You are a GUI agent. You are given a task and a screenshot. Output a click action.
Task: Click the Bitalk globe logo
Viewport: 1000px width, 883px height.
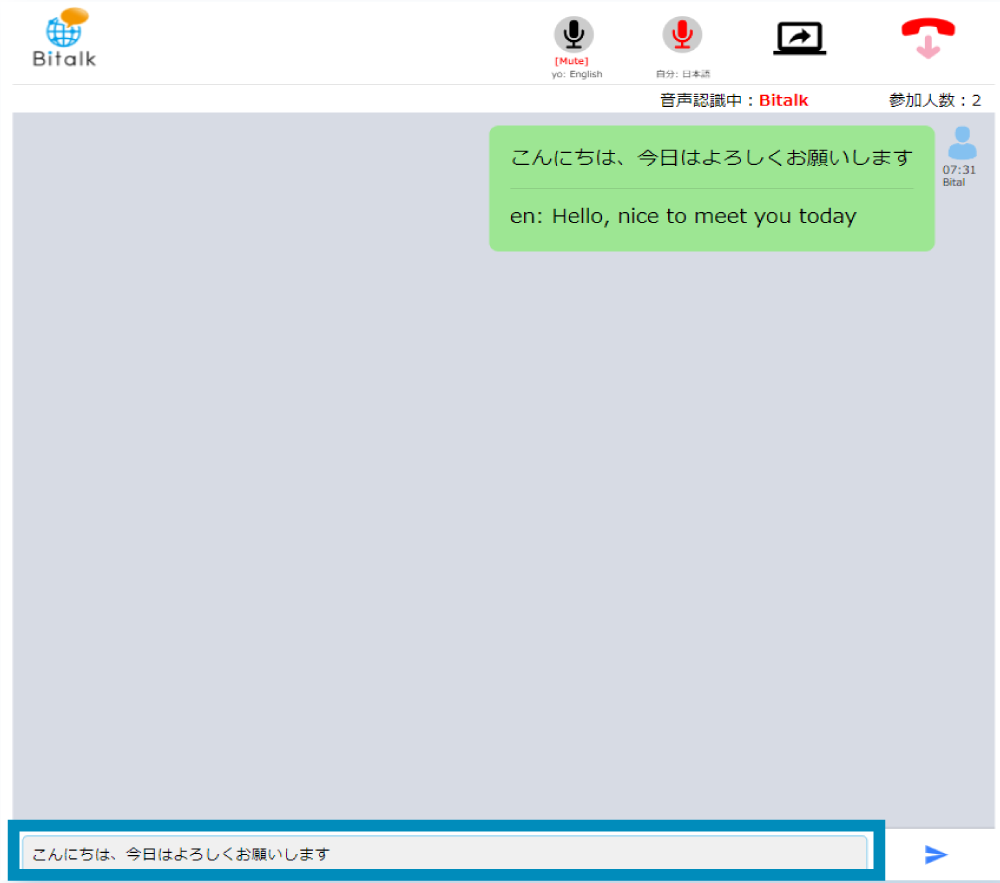(x=66, y=37)
